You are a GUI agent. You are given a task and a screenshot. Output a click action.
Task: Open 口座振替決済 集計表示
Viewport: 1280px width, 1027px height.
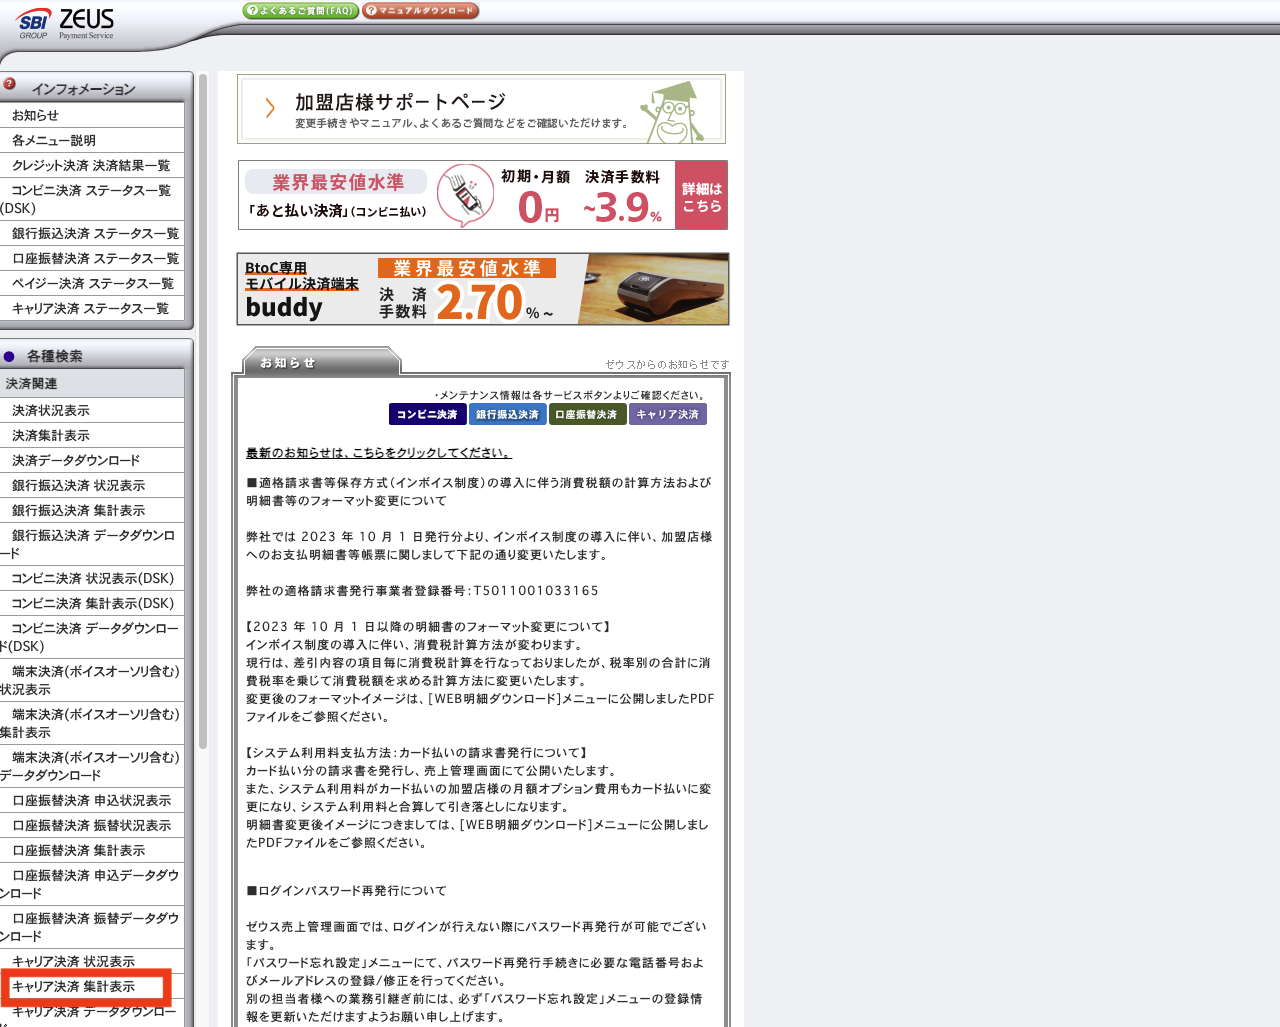[x=92, y=850]
